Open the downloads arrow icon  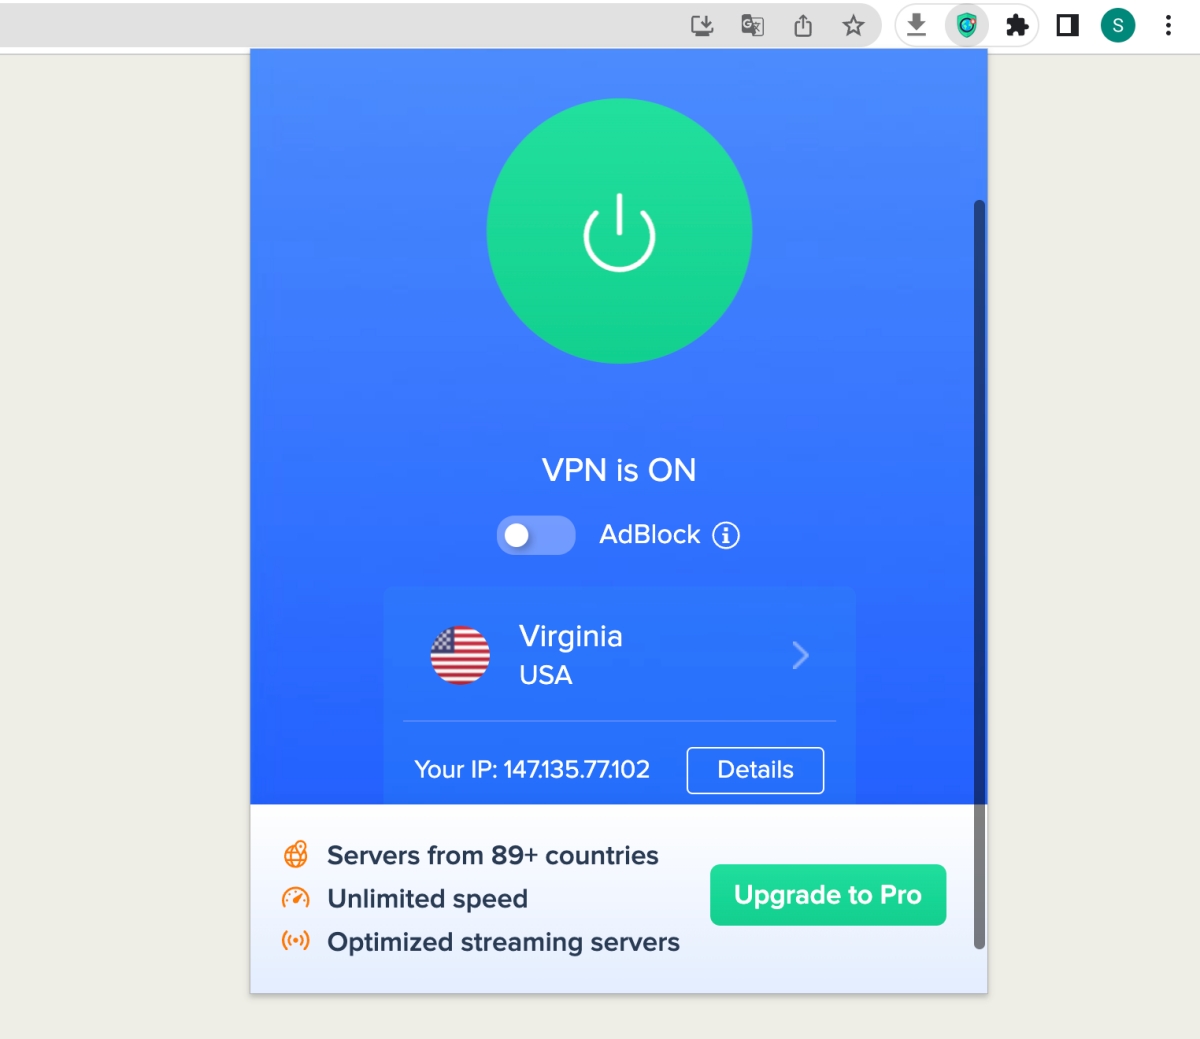coord(916,25)
